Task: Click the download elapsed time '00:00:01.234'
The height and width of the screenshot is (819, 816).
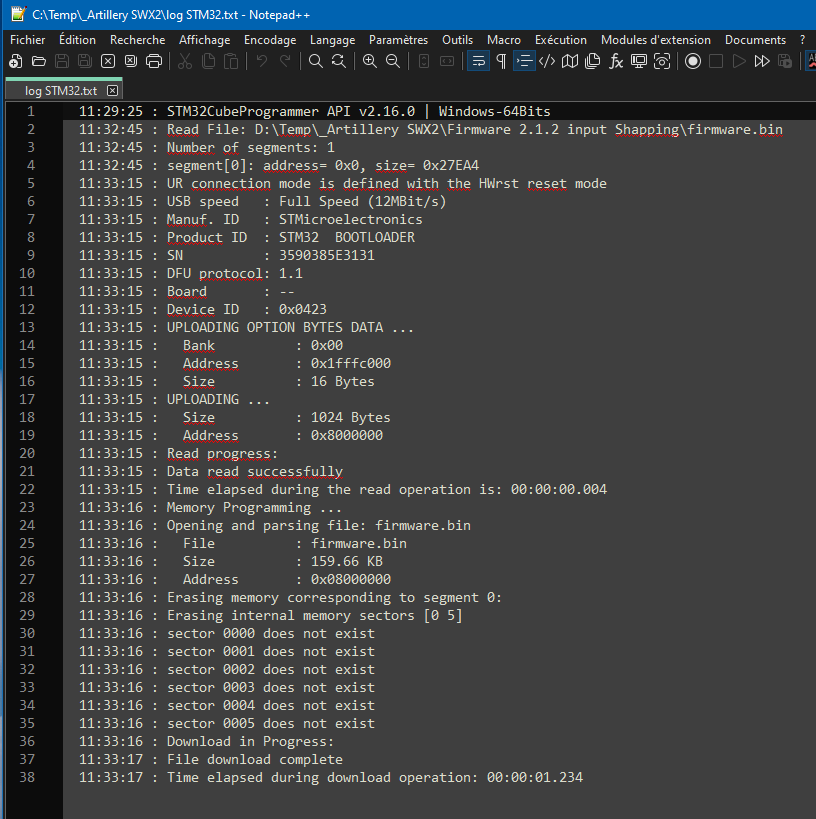Action: (x=535, y=777)
